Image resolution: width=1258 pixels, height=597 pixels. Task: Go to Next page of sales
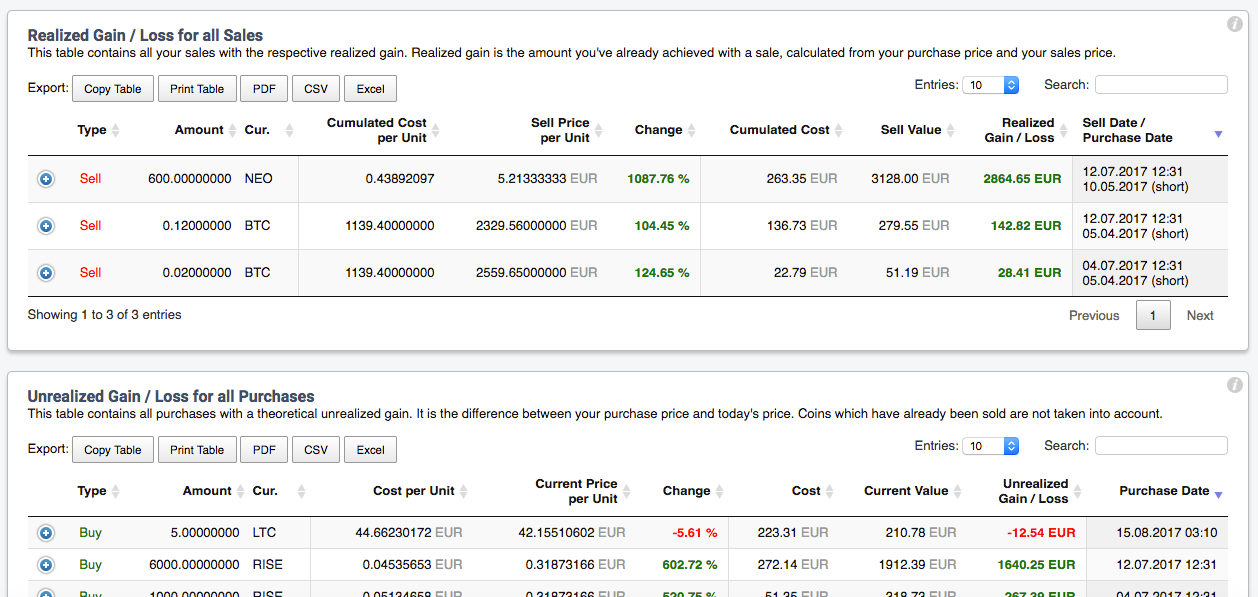click(x=1200, y=316)
